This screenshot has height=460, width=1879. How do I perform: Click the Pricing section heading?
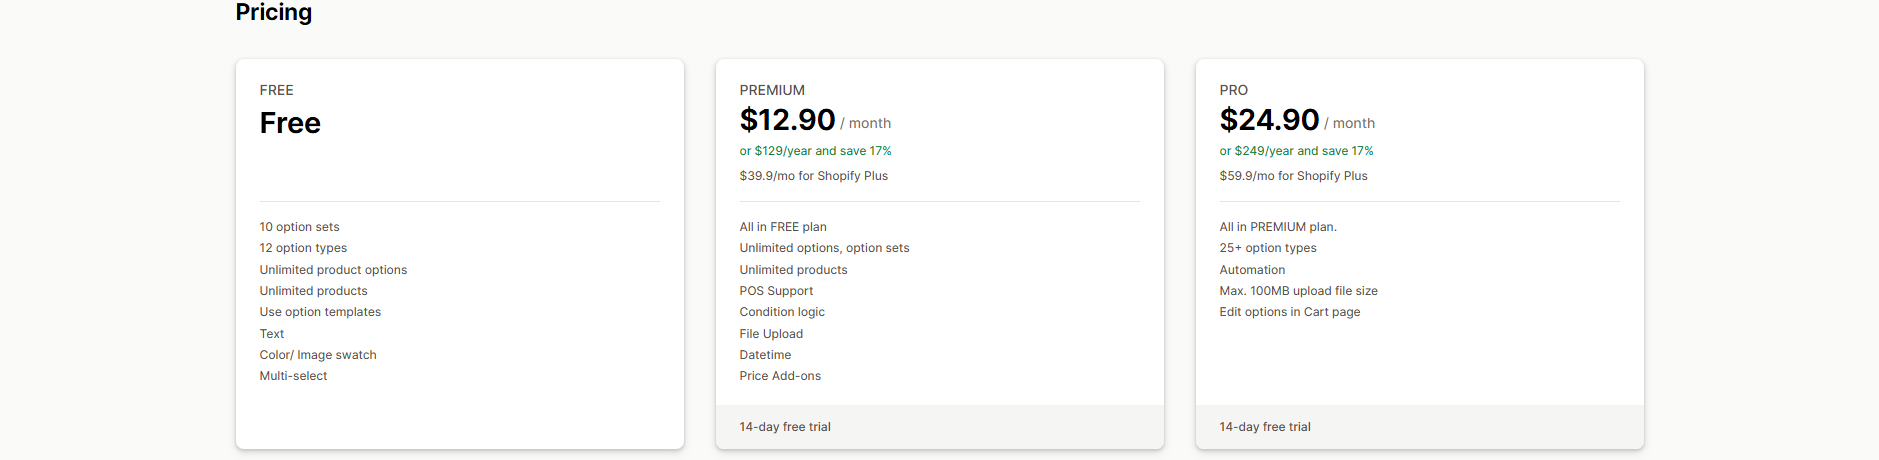[273, 12]
